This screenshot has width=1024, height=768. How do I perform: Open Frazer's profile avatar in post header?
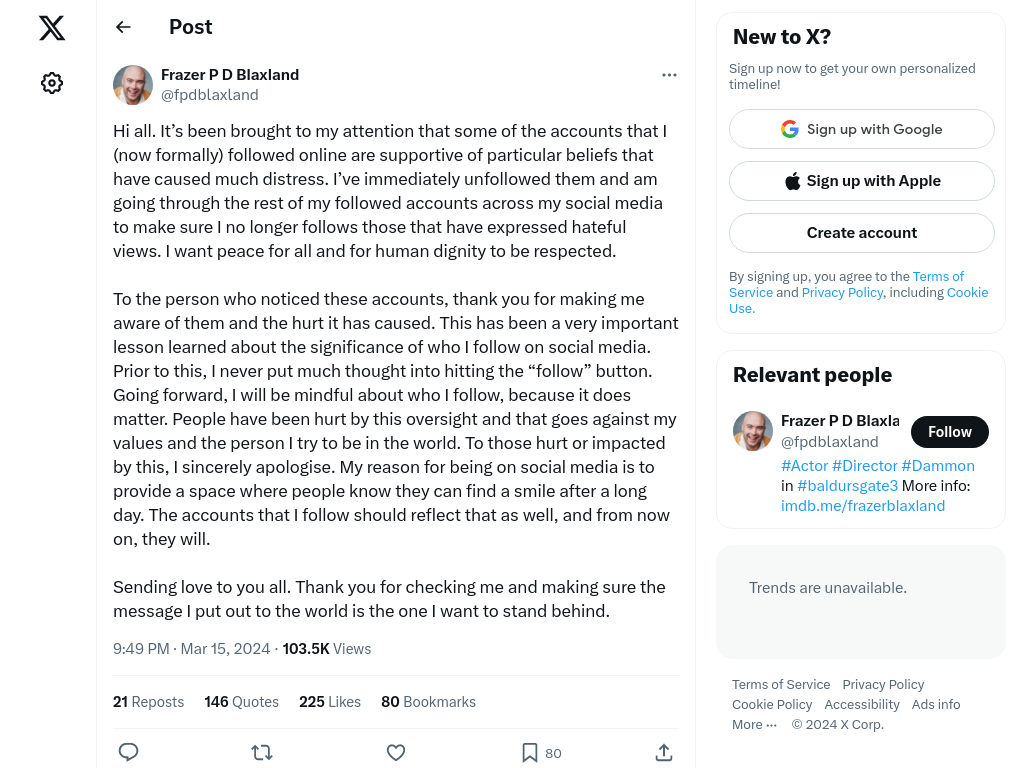point(133,85)
